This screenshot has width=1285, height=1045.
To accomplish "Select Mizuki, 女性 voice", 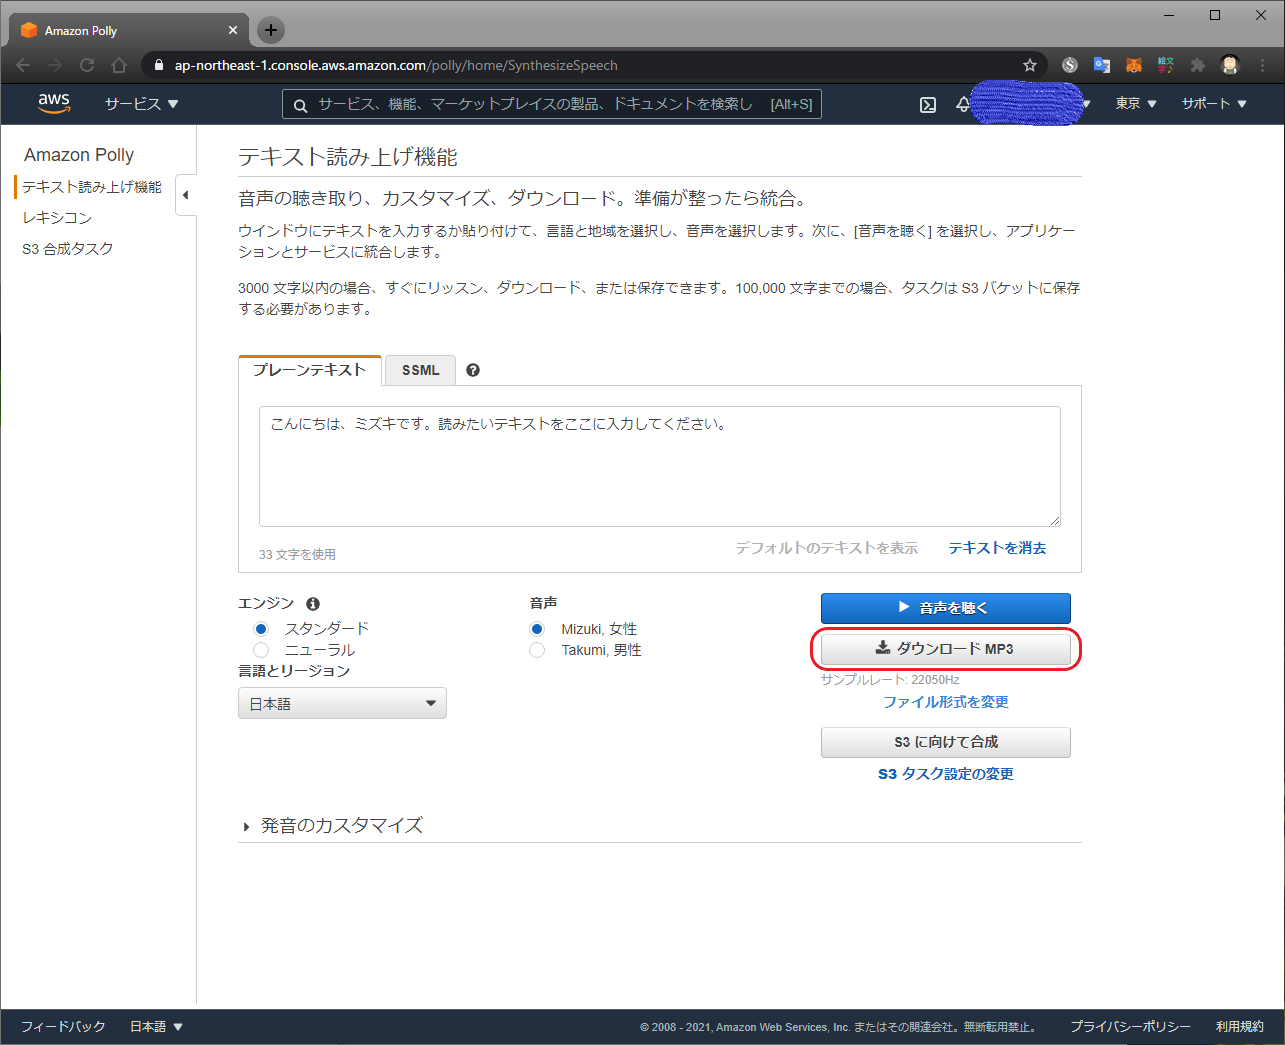I will coord(537,629).
